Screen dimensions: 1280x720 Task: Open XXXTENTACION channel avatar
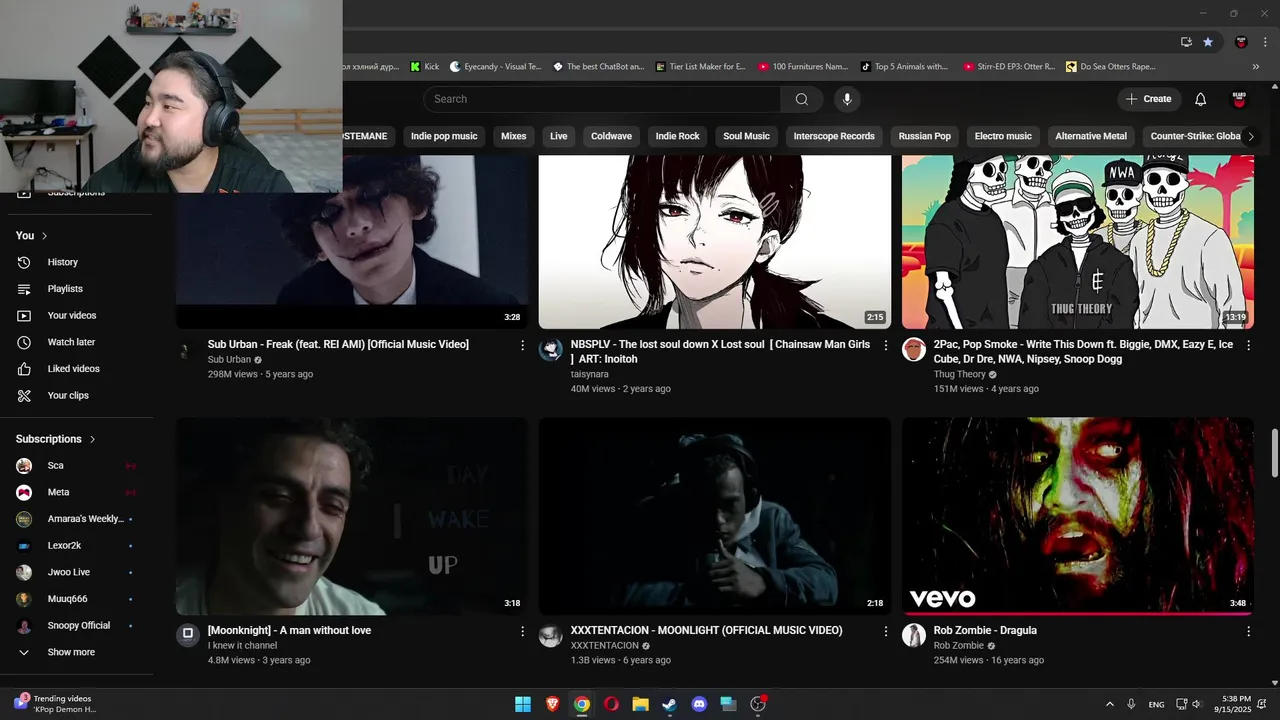[x=550, y=635]
